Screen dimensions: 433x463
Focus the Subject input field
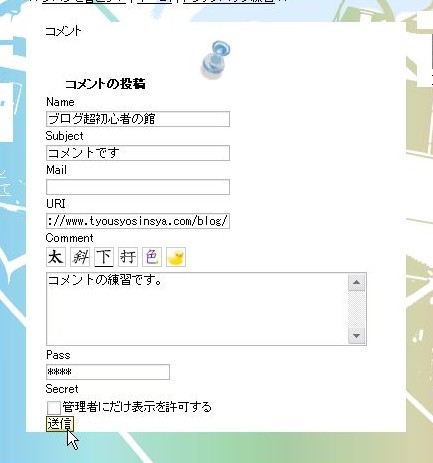[138, 153]
